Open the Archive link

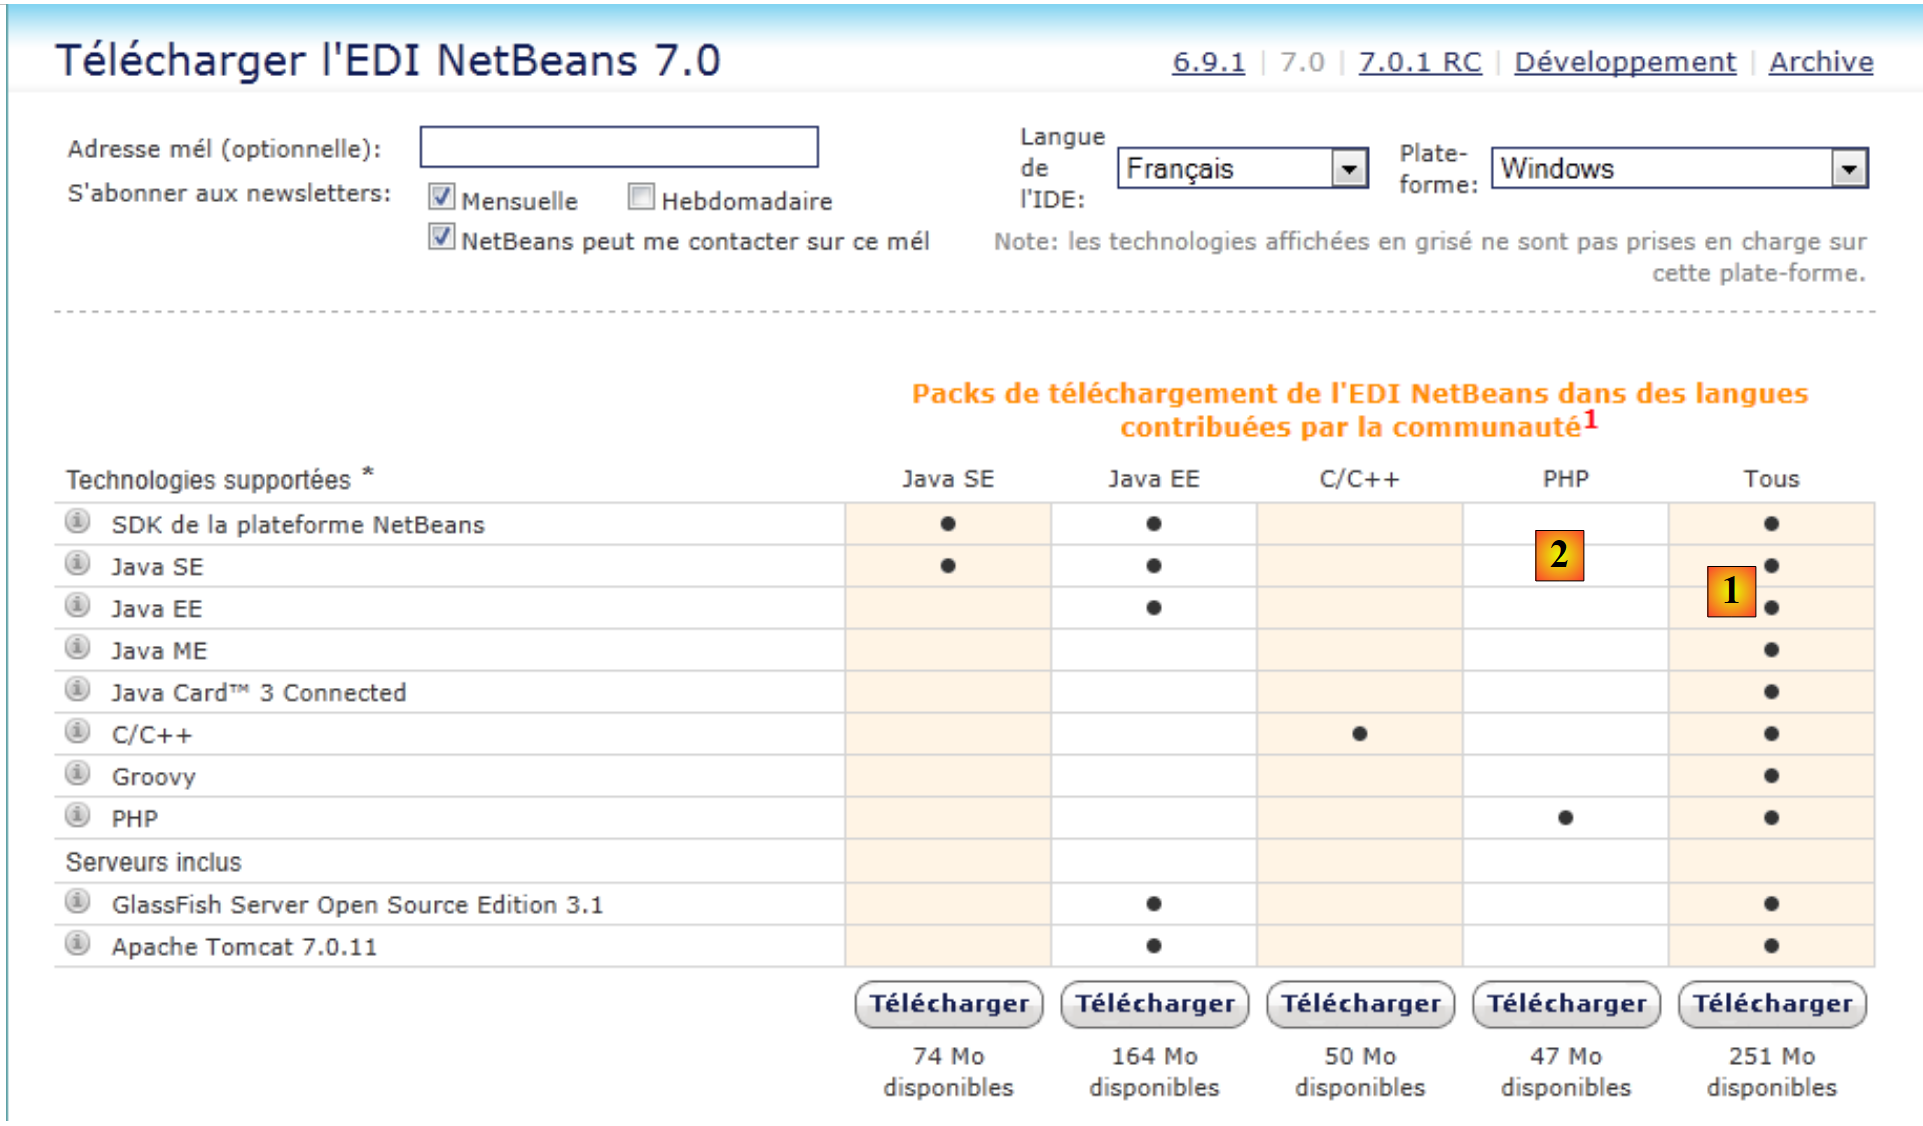[x=1820, y=62]
